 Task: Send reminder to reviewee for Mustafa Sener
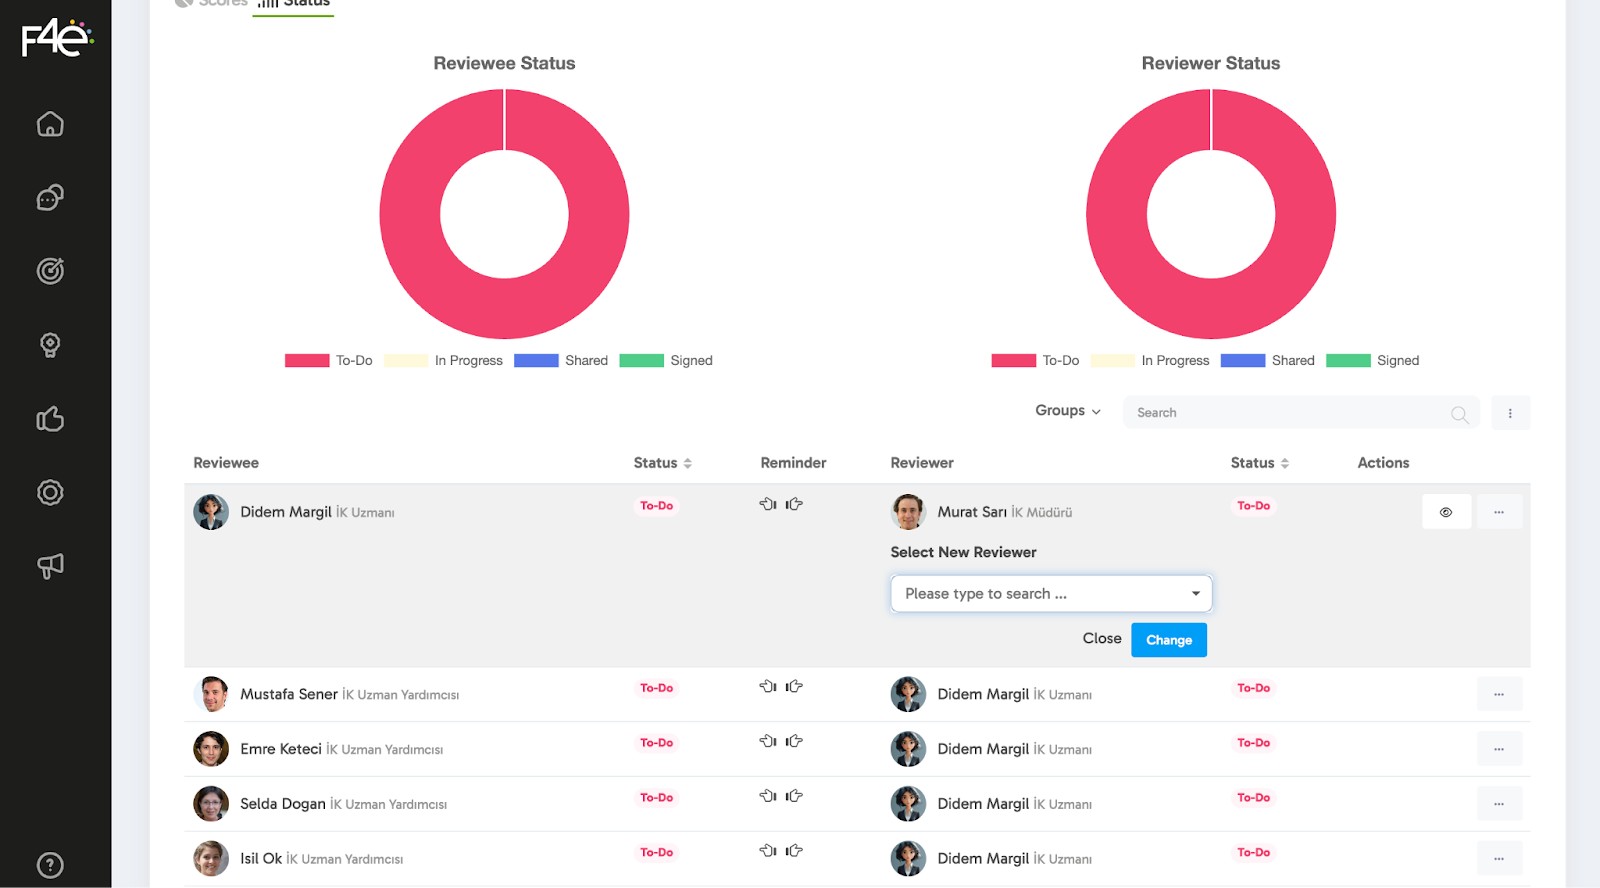coord(767,687)
